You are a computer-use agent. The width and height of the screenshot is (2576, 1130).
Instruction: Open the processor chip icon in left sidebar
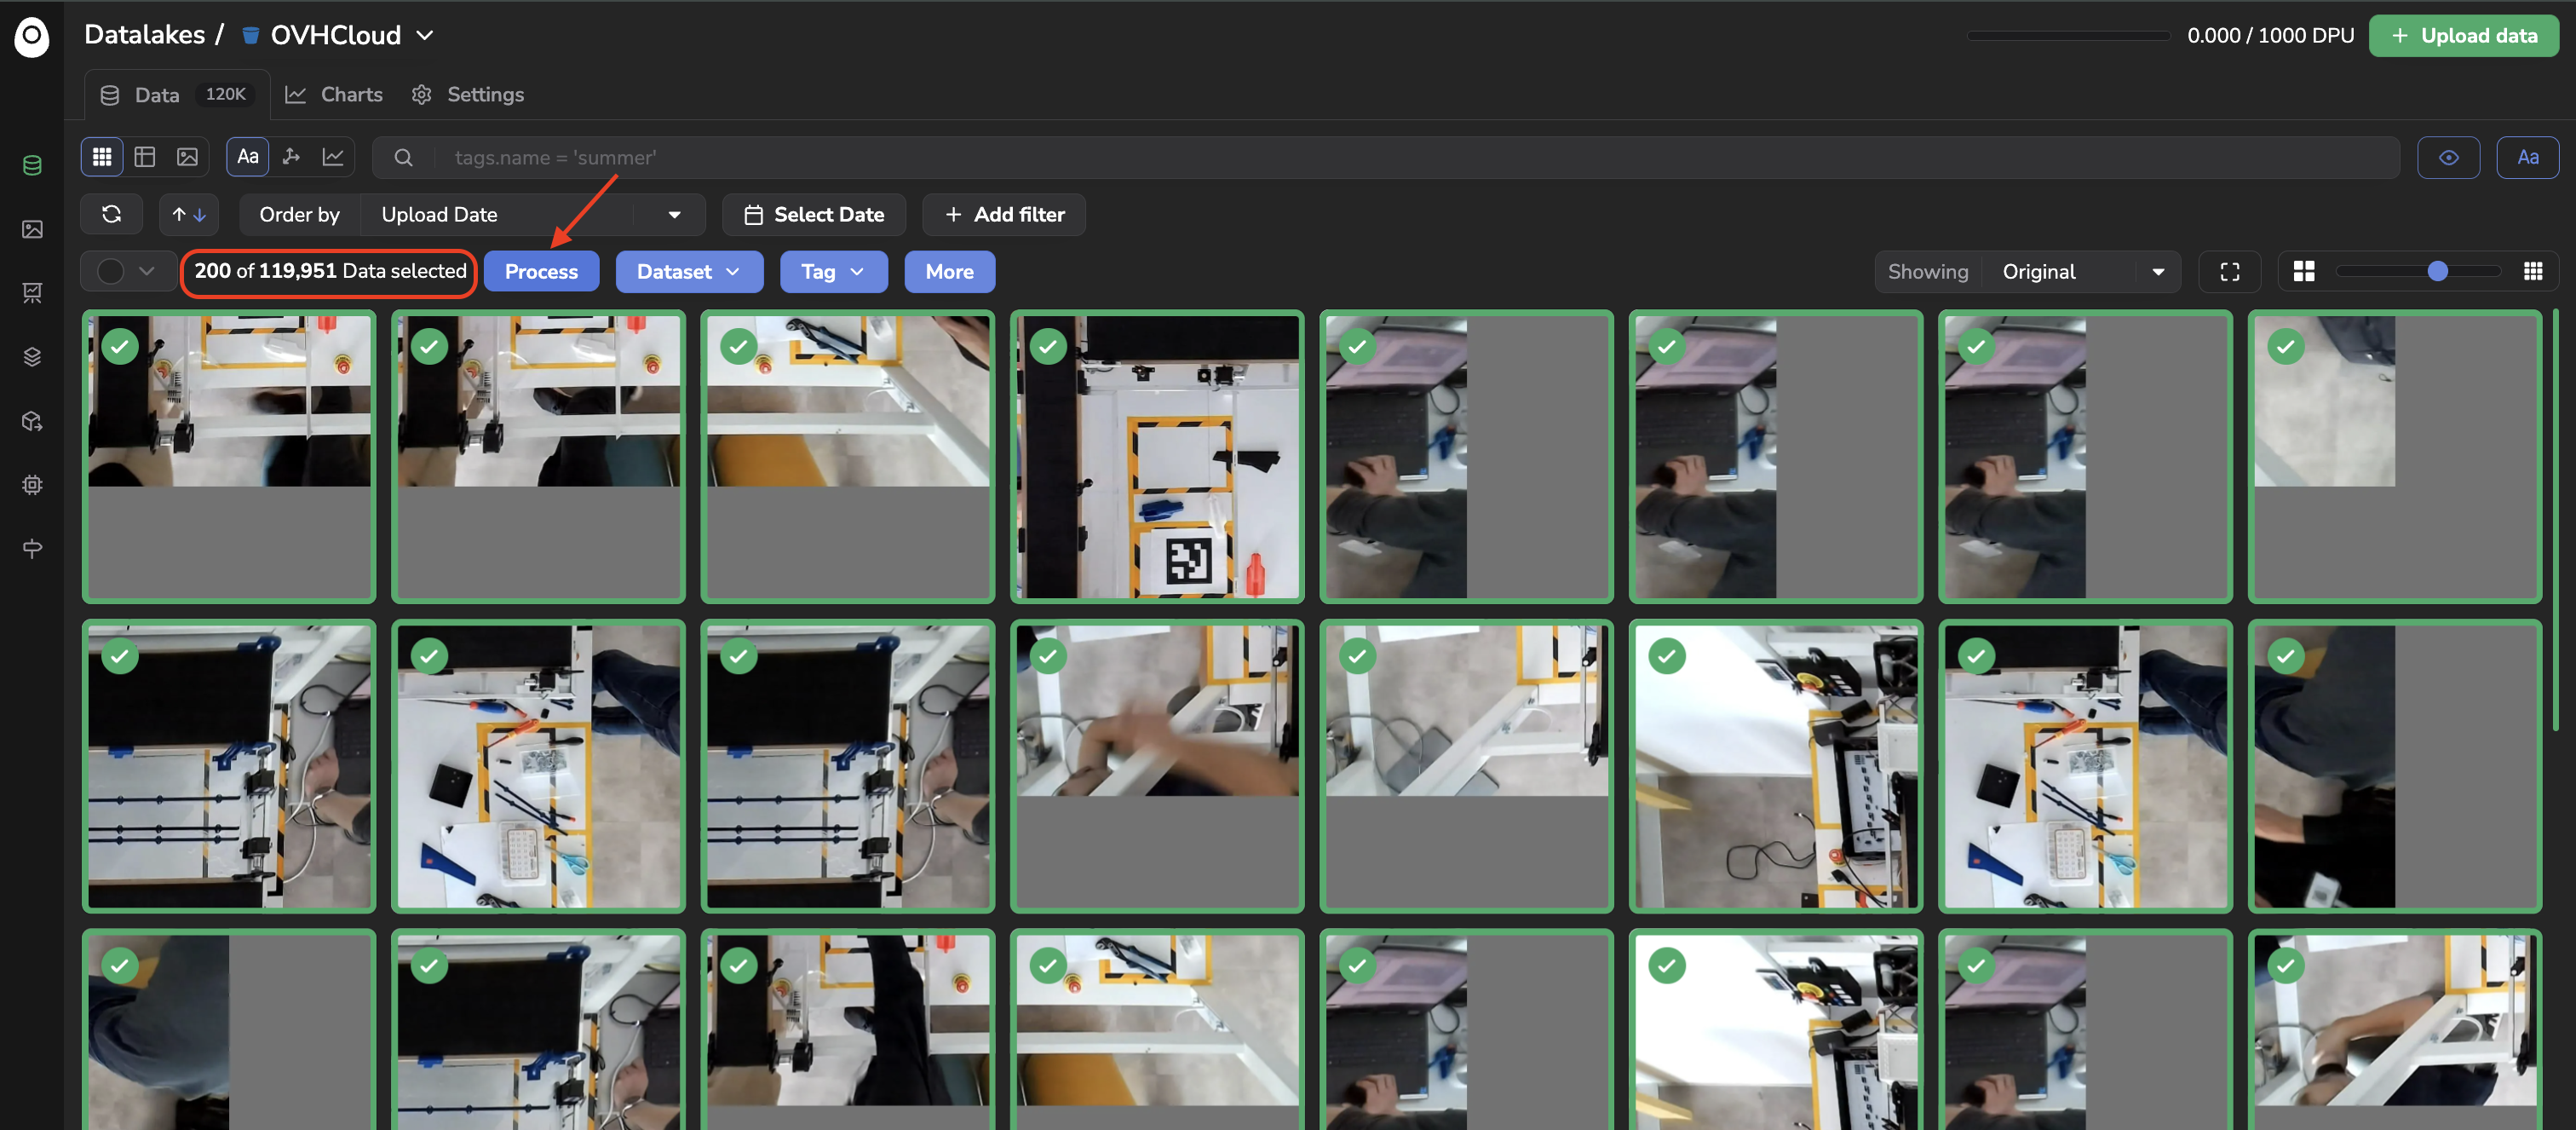(x=32, y=485)
